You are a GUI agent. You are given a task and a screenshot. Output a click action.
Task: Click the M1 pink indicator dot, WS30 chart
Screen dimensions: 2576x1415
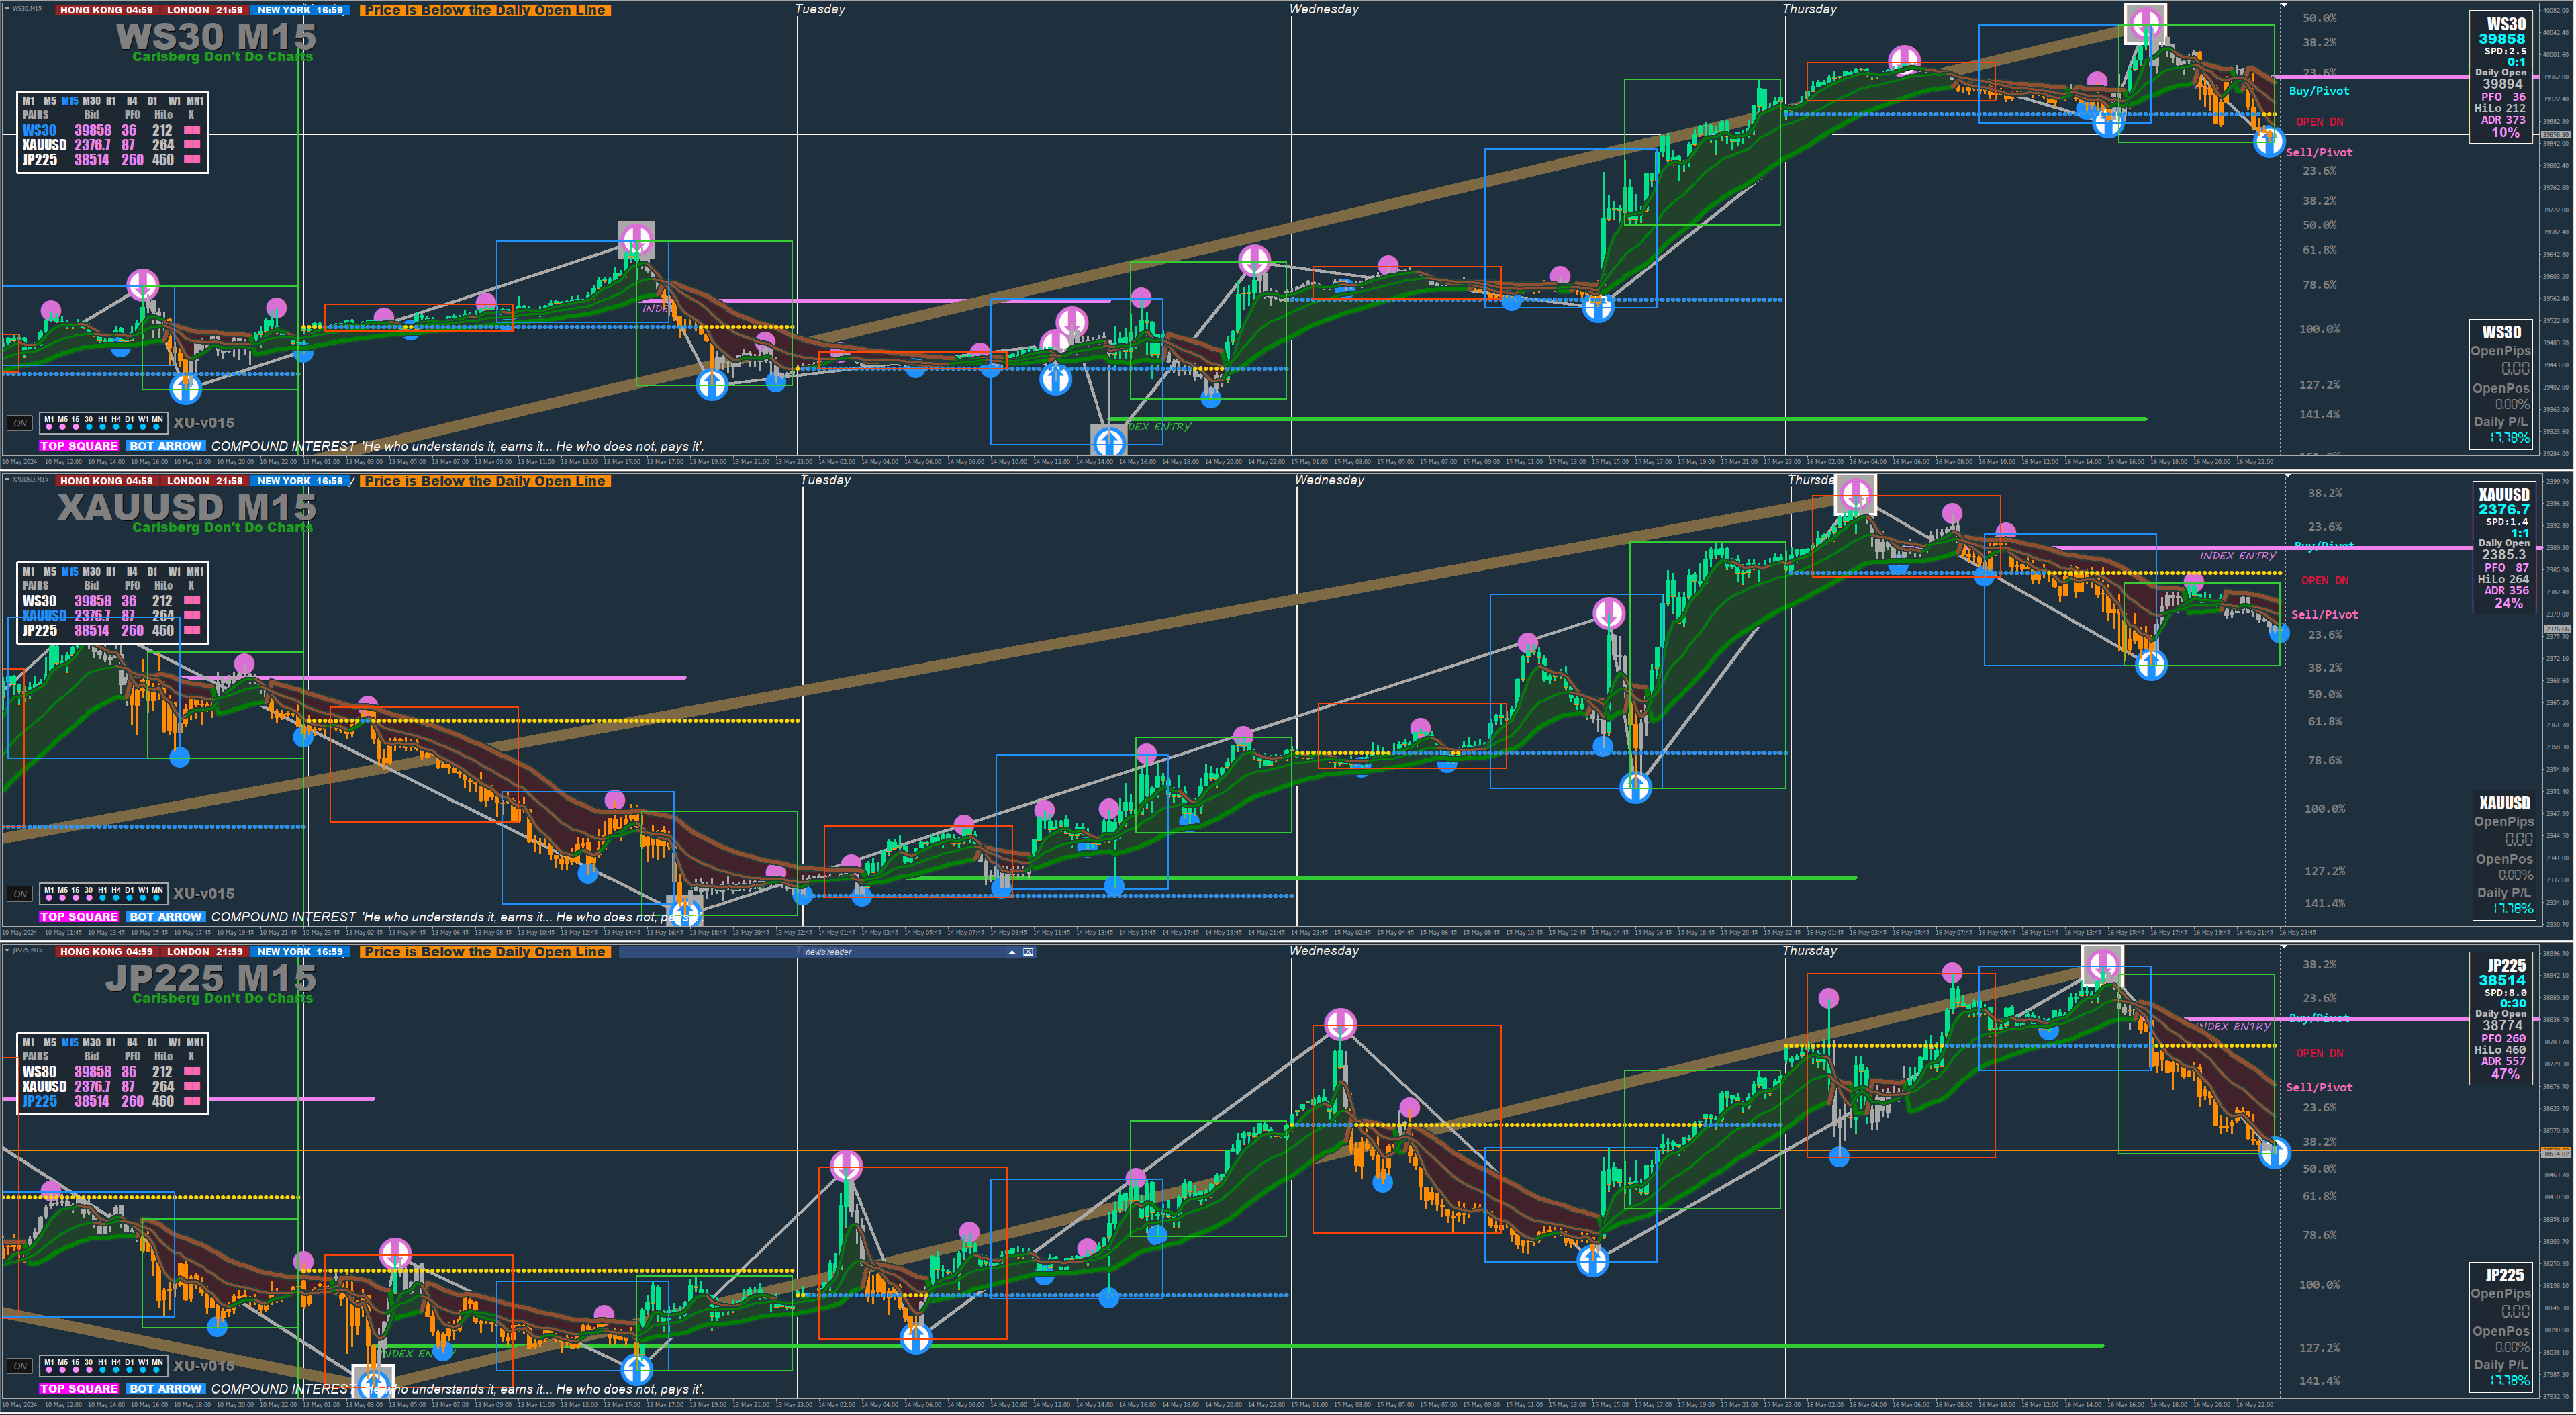tap(49, 427)
